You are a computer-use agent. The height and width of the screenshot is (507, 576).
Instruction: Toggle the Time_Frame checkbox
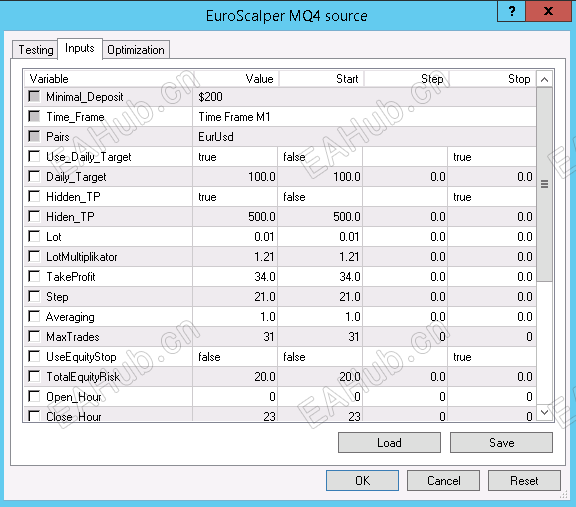[34, 116]
